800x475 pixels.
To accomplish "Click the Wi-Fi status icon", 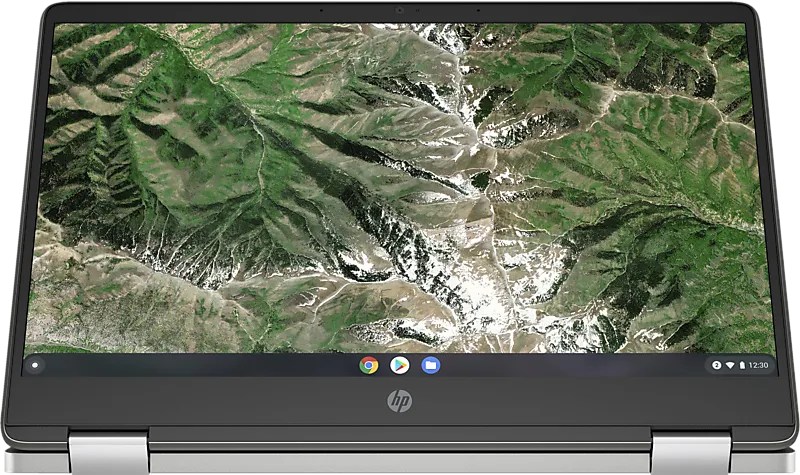I will pos(730,365).
